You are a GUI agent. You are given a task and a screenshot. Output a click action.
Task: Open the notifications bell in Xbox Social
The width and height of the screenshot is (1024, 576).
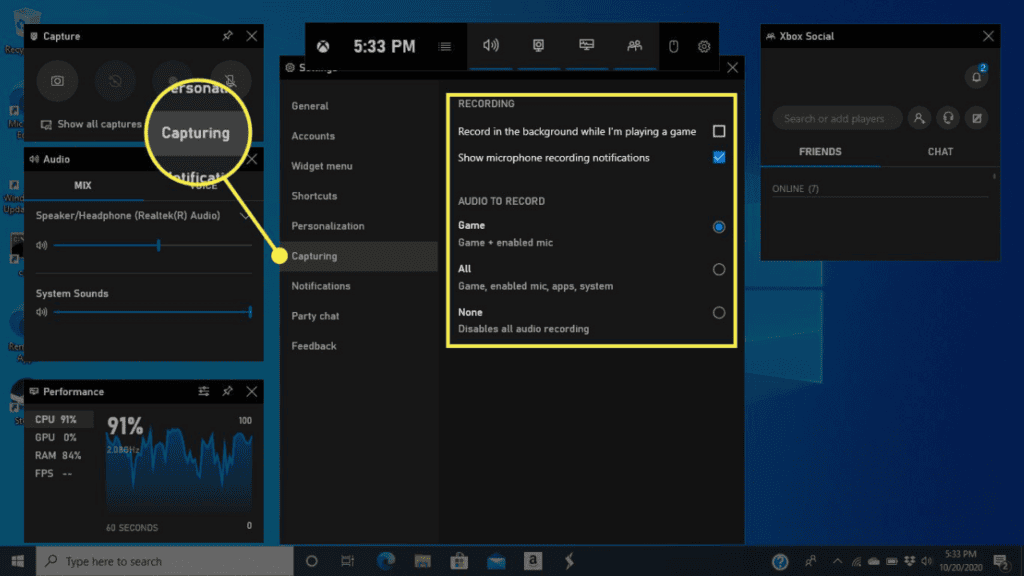[x=976, y=76]
